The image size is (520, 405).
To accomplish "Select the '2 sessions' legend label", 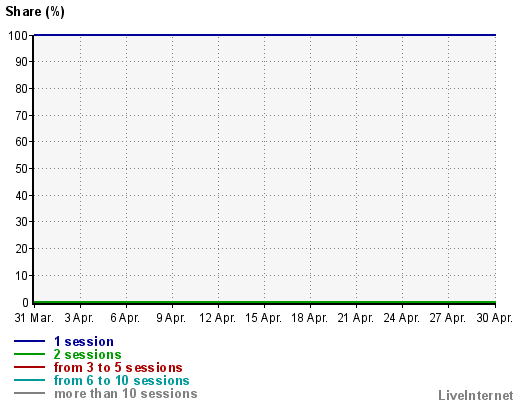I will 87,355.
